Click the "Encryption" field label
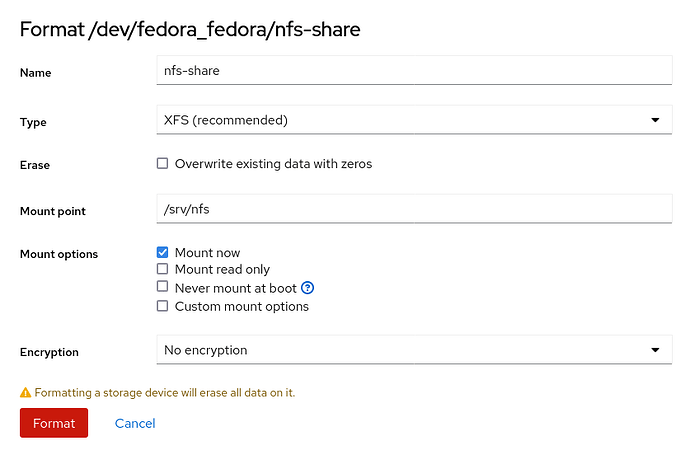Image resolution: width=690 pixels, height=455 pixels. (x=49, y=352)
